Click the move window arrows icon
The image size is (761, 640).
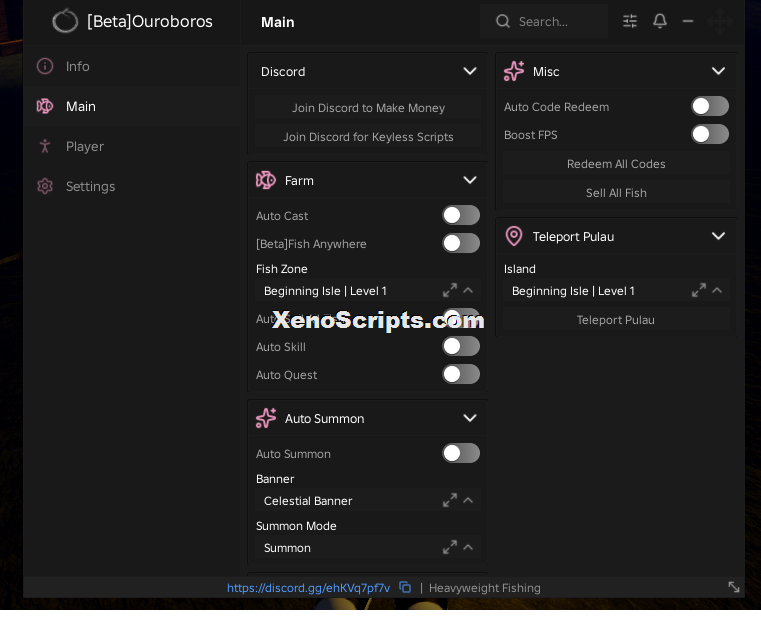click(720, 21)
